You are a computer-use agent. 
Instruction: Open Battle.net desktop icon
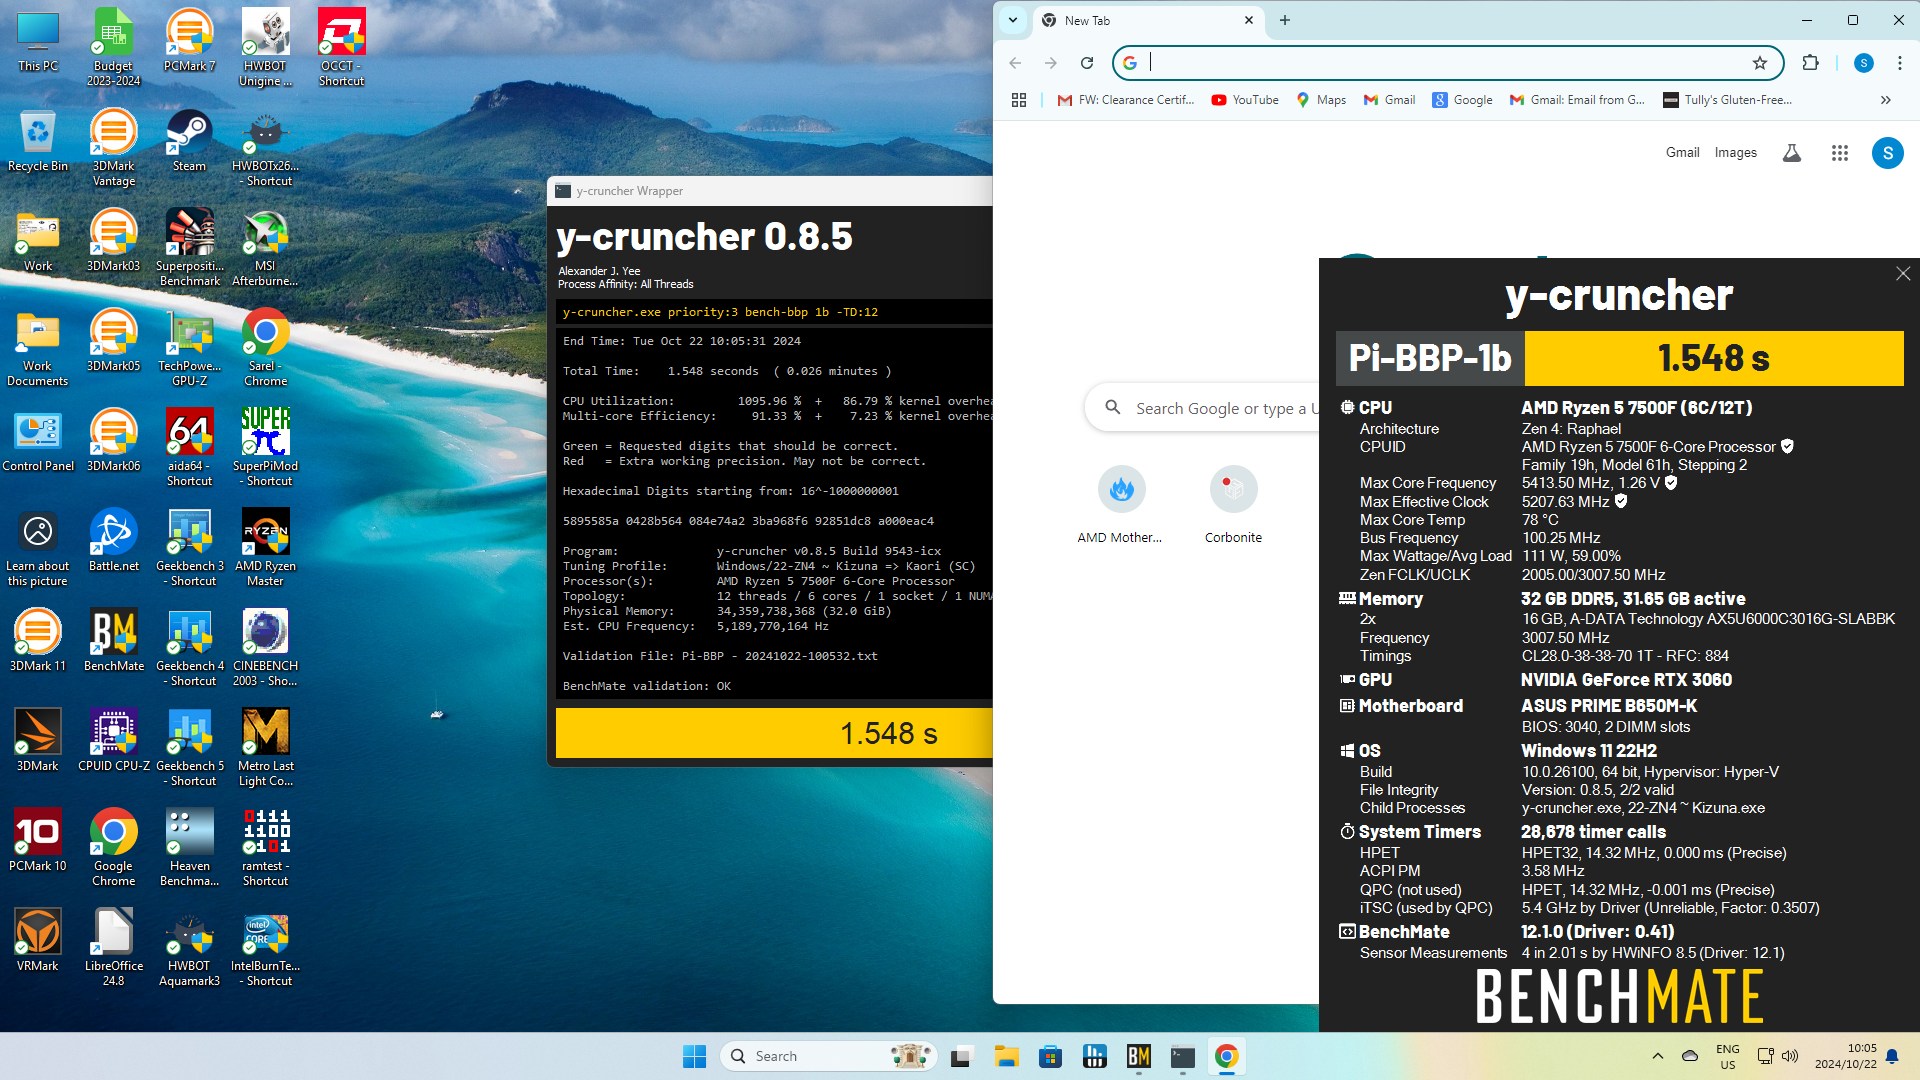[x=113, y=540]
